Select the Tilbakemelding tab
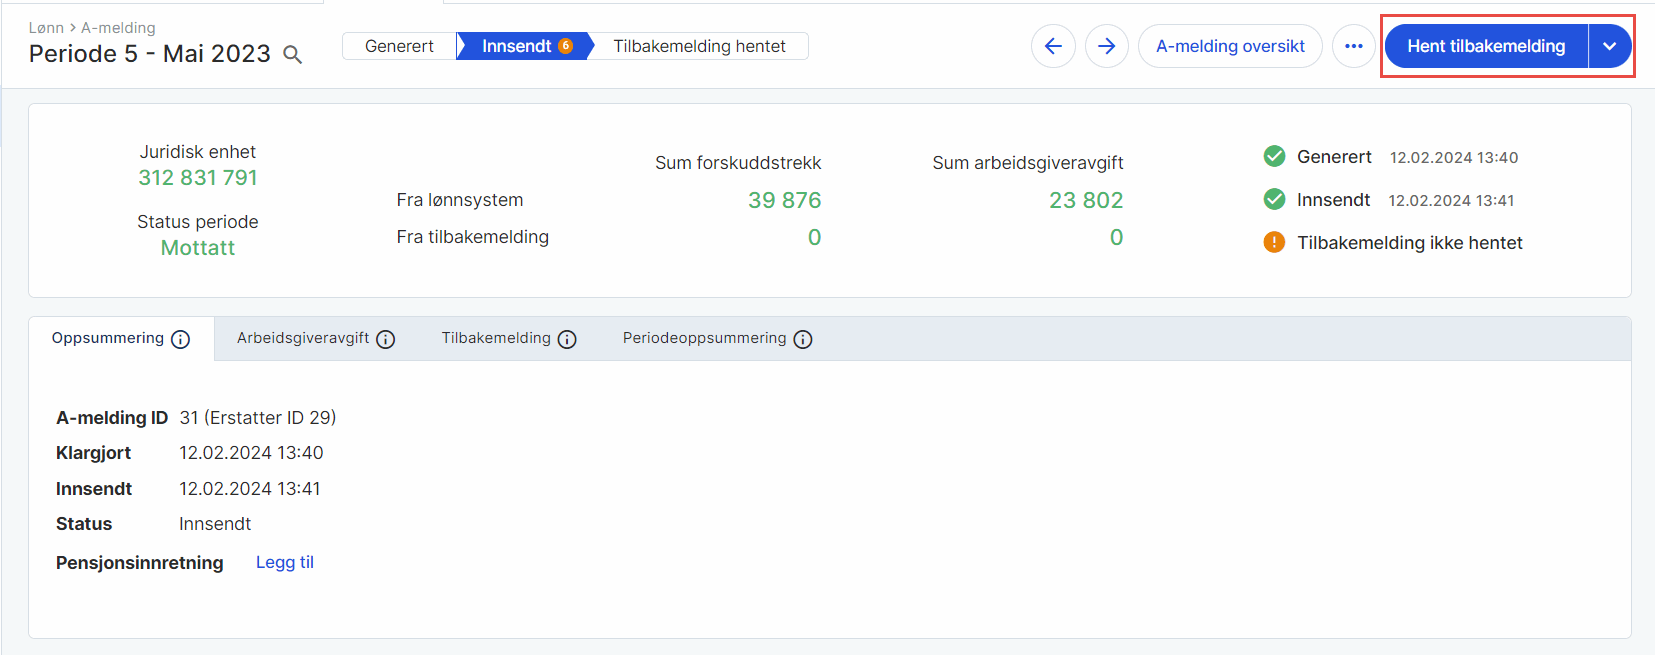This screenshot has width=1655, height=655. 496,339
